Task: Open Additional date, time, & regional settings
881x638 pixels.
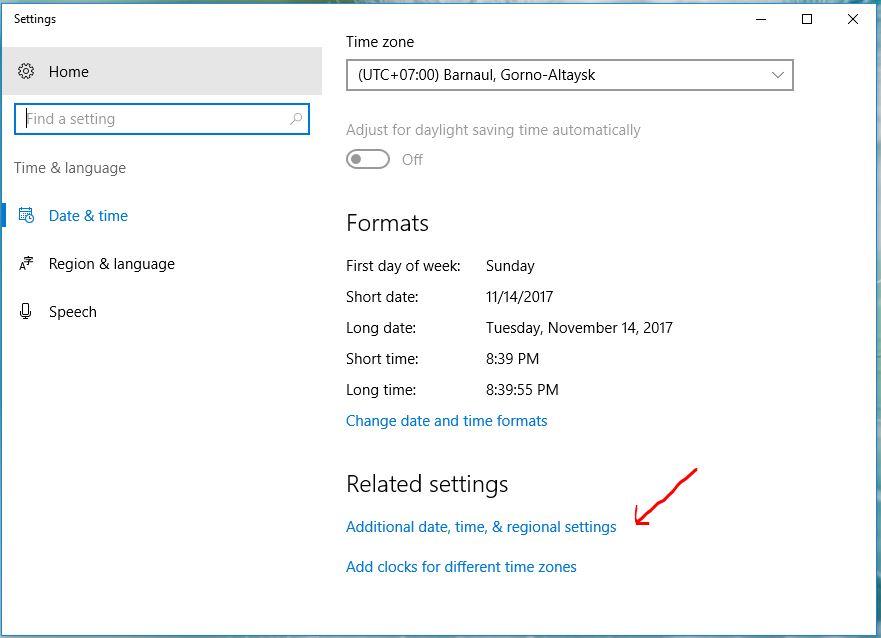Action: point(481,527)
